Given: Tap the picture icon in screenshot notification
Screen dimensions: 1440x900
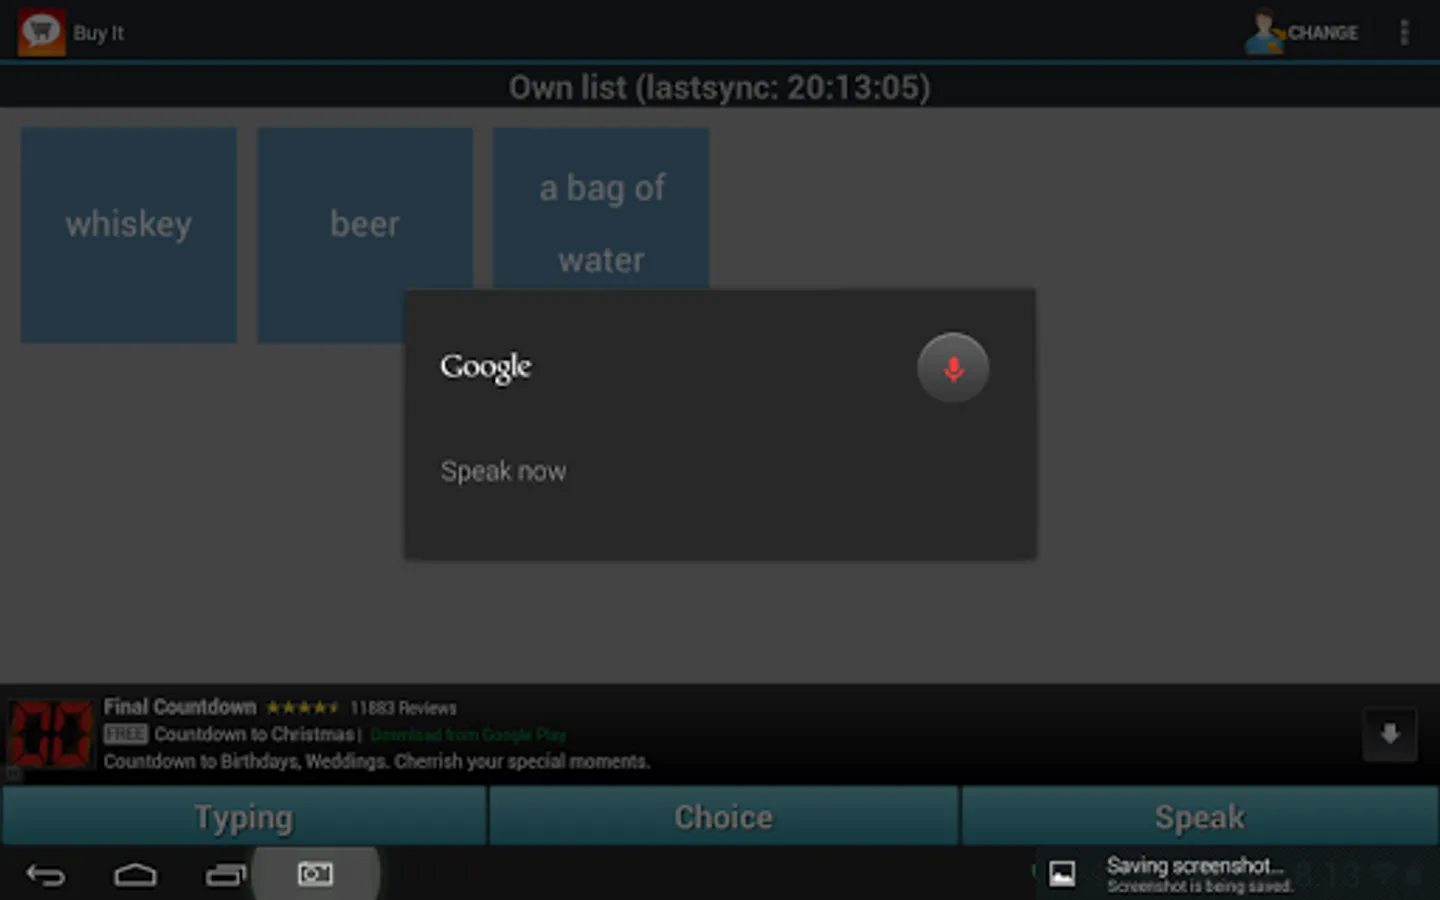Looking at the screenshot, I should (1062, 874).
